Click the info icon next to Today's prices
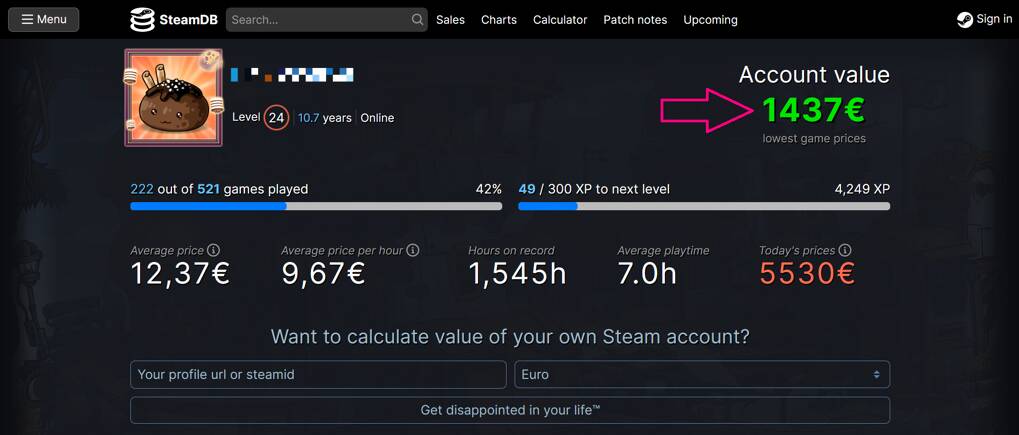The image size is (1019, 435). coord(845,250)
